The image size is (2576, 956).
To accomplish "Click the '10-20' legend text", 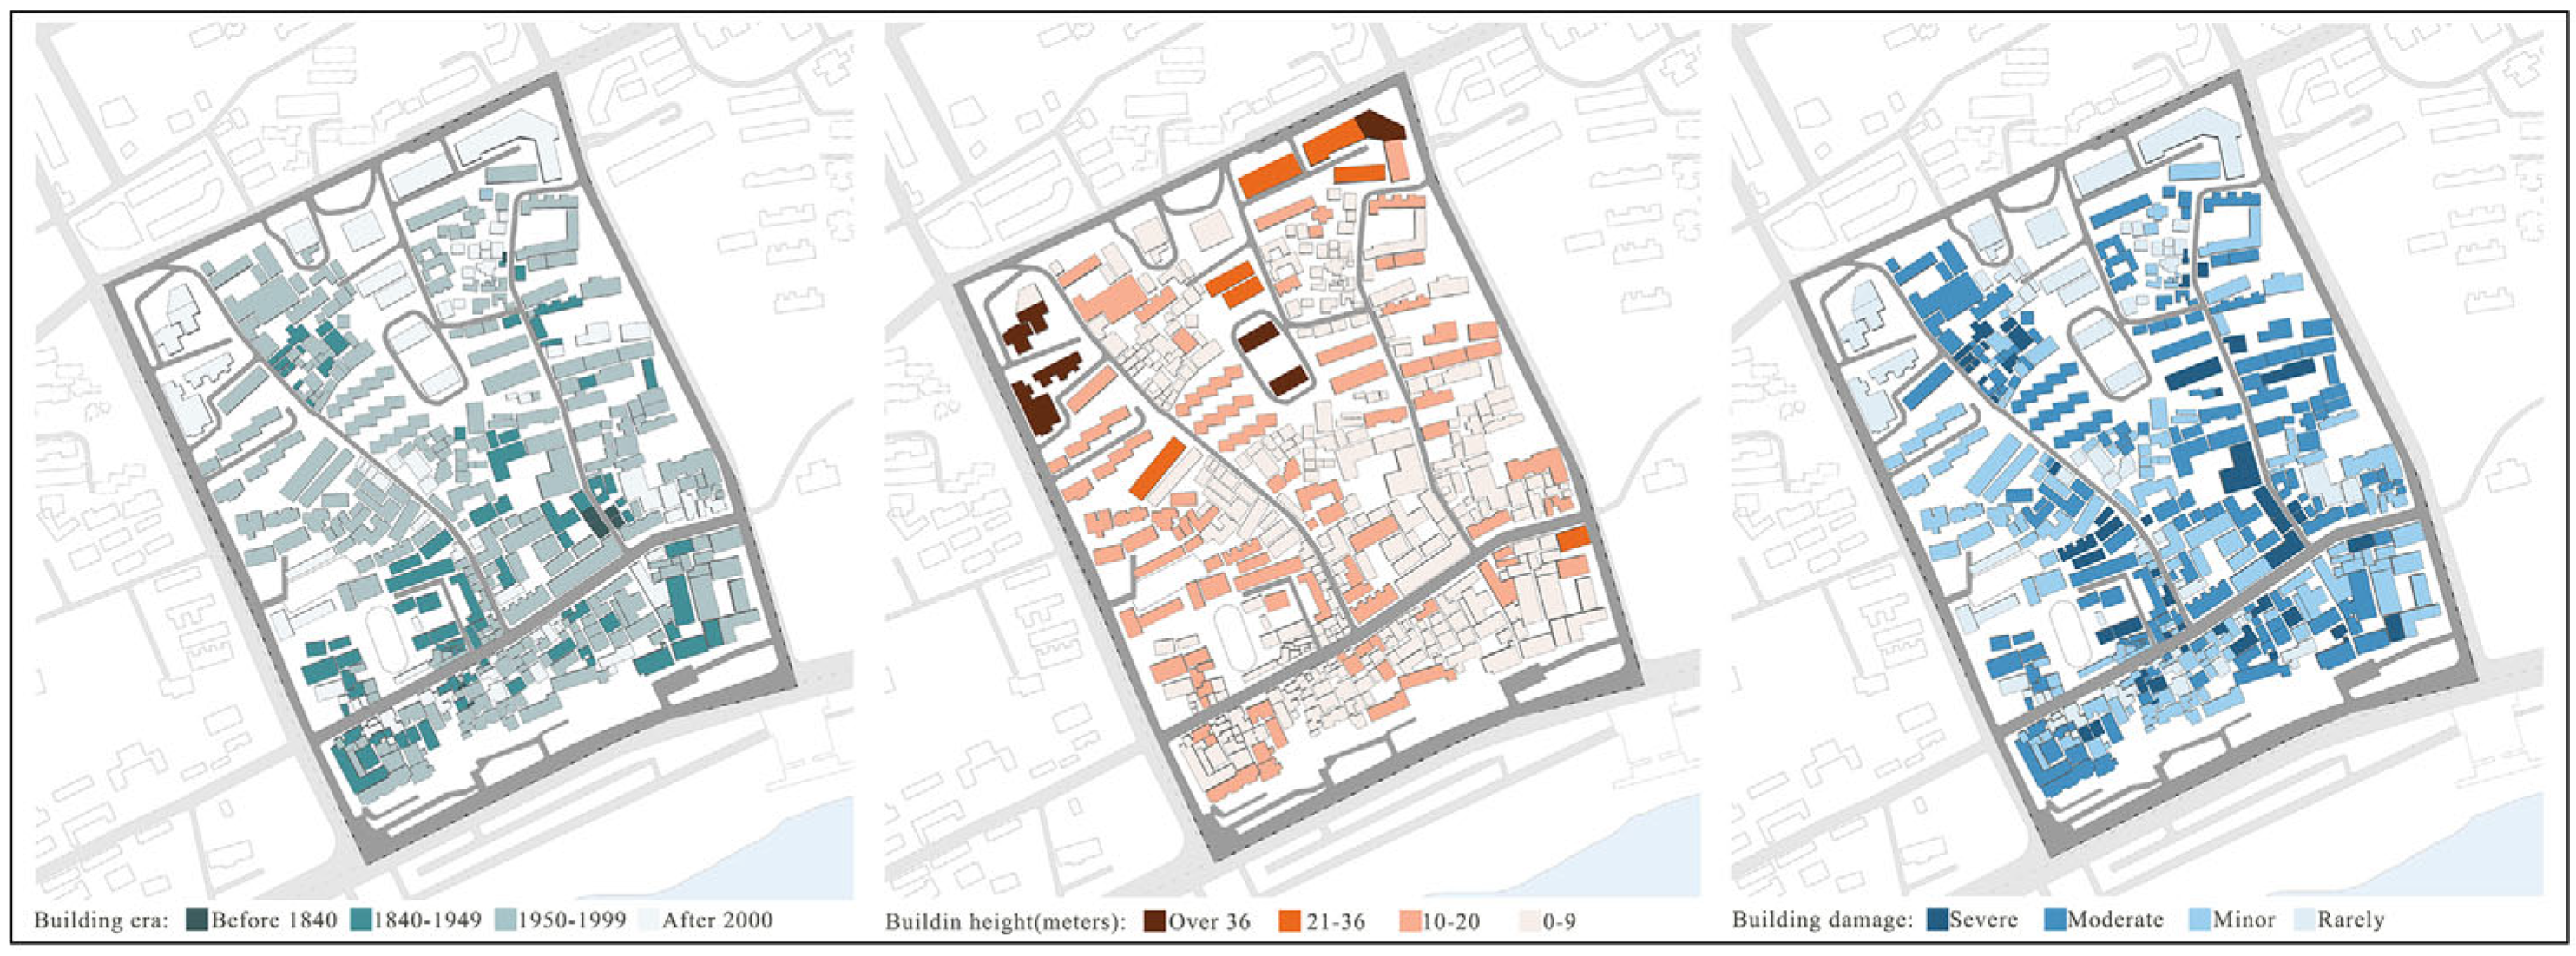I will click(x=1451, y=922).
